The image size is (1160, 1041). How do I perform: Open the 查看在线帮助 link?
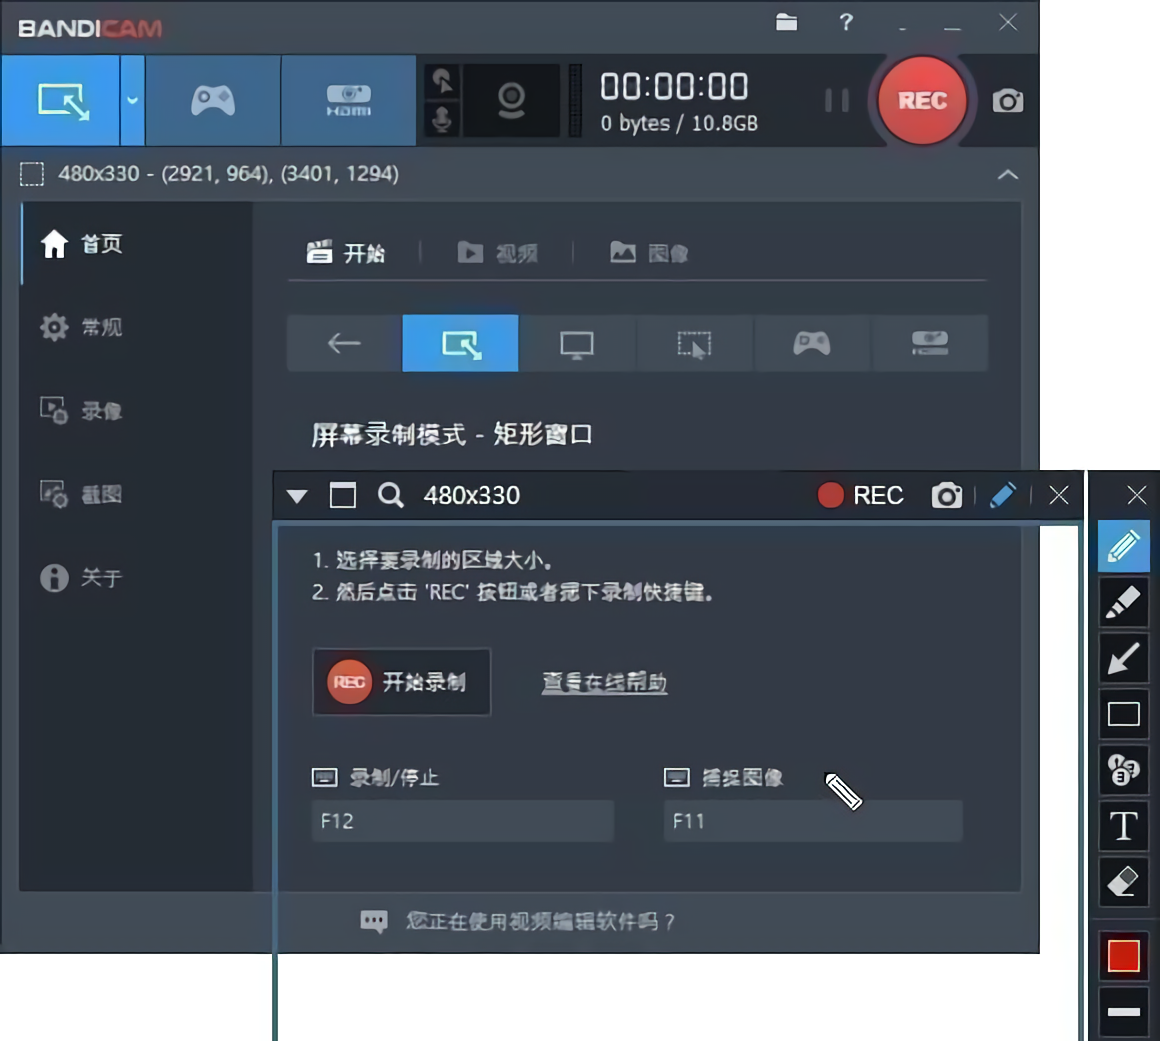point(604,682)
